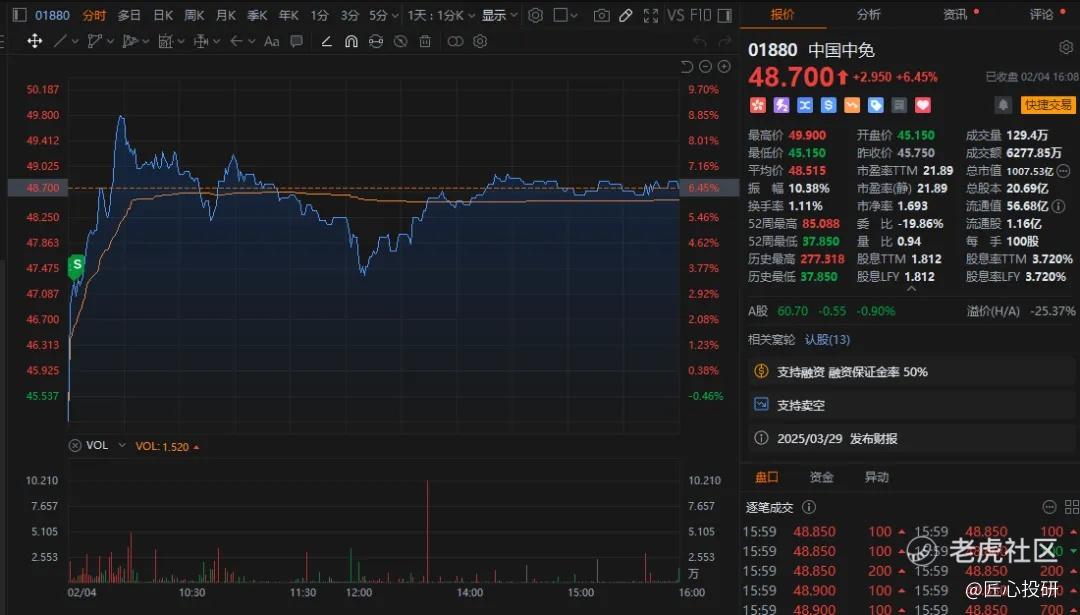Open drawing toolbar settings gear
1080x615 pixels.
480,41
